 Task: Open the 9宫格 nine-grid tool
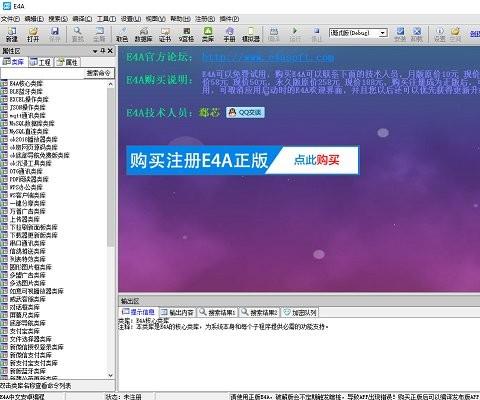186,34
